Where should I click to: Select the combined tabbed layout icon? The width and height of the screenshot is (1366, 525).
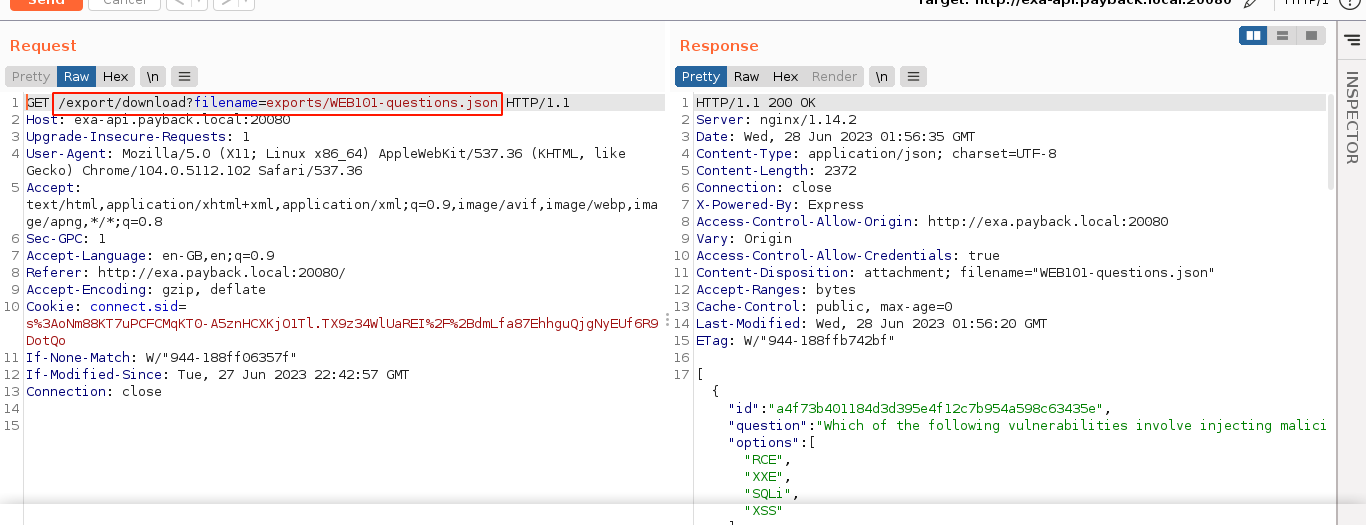pyautogui.click(x=1310, y=36)
